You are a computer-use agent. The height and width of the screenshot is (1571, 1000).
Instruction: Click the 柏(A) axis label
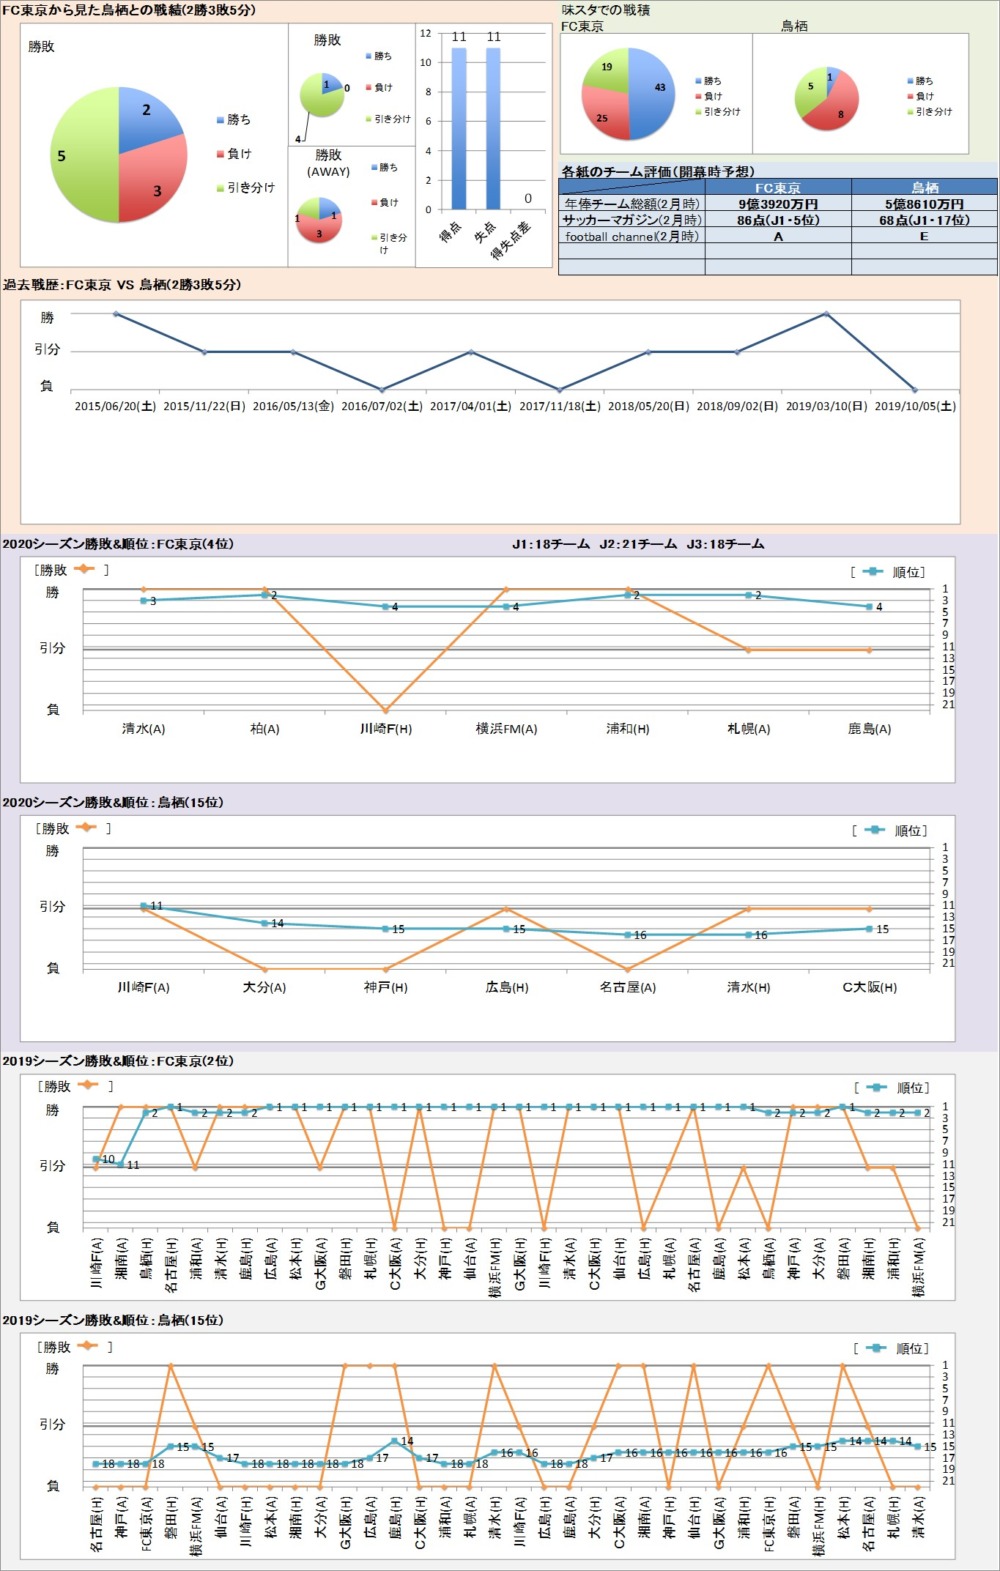click(x=265, y=729)
